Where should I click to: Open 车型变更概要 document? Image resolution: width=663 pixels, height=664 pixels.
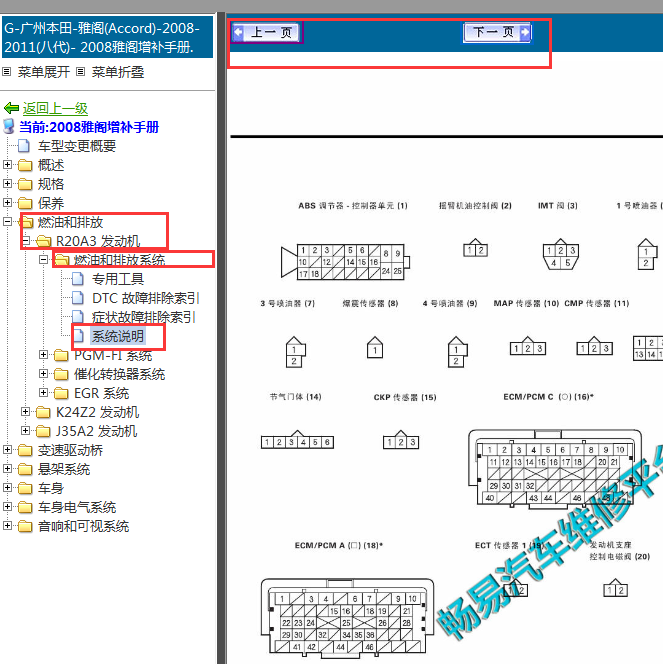77,146
